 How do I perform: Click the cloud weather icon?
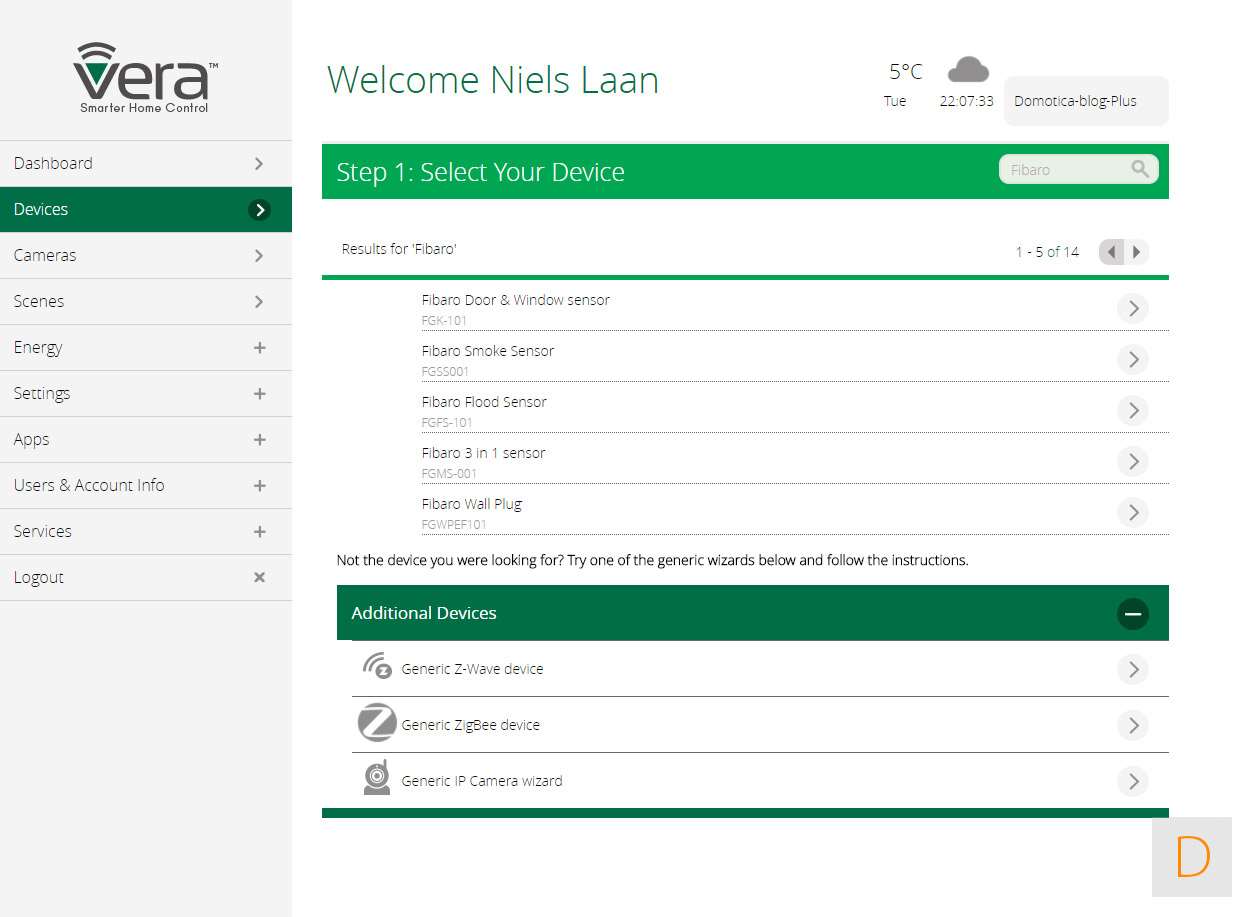click(x=968, y=70)
